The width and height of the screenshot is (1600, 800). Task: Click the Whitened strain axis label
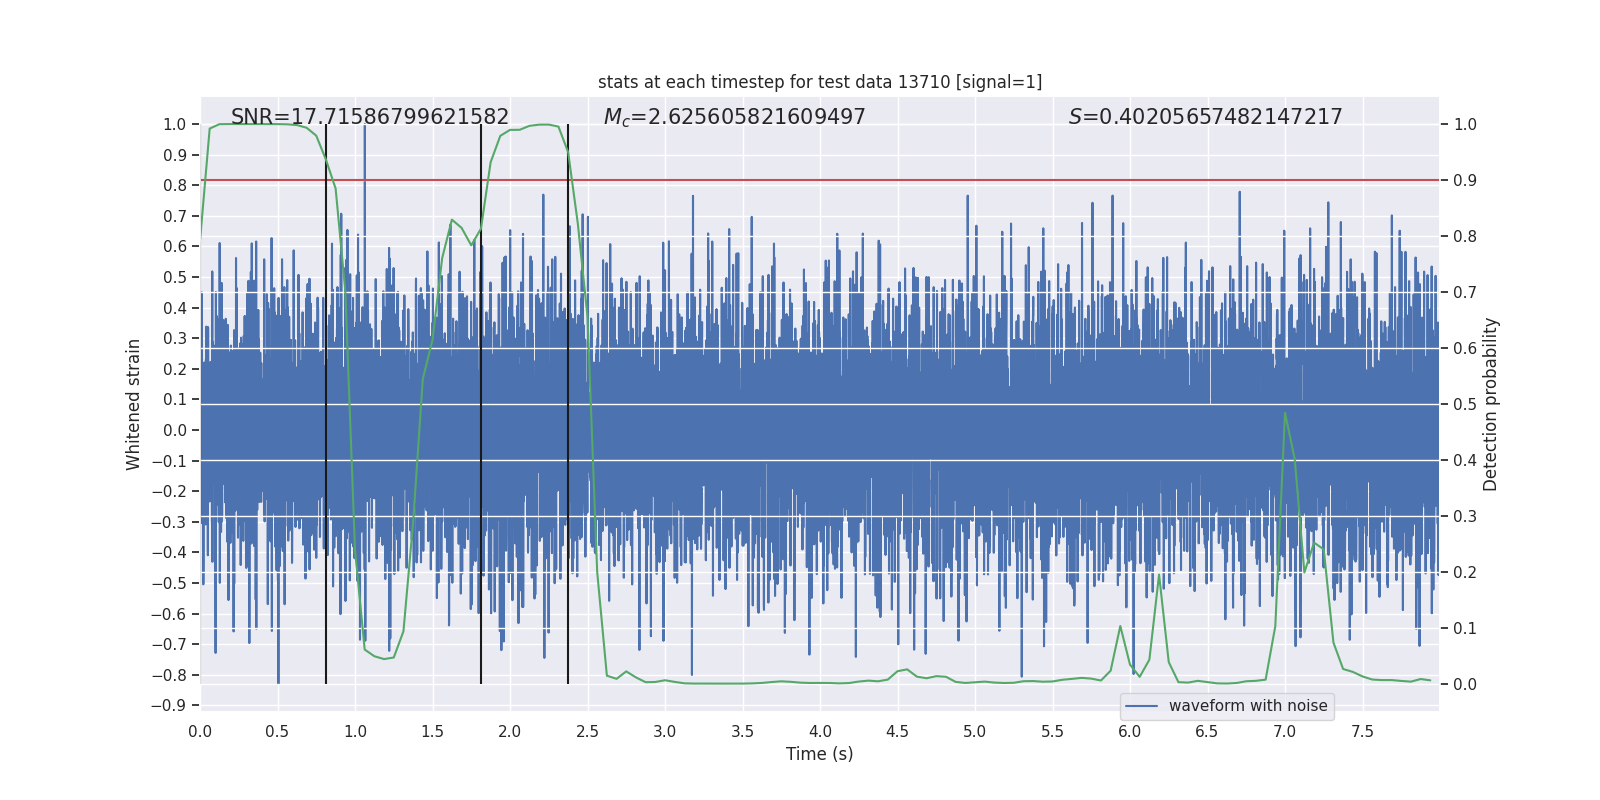click(x=134, y=404)
